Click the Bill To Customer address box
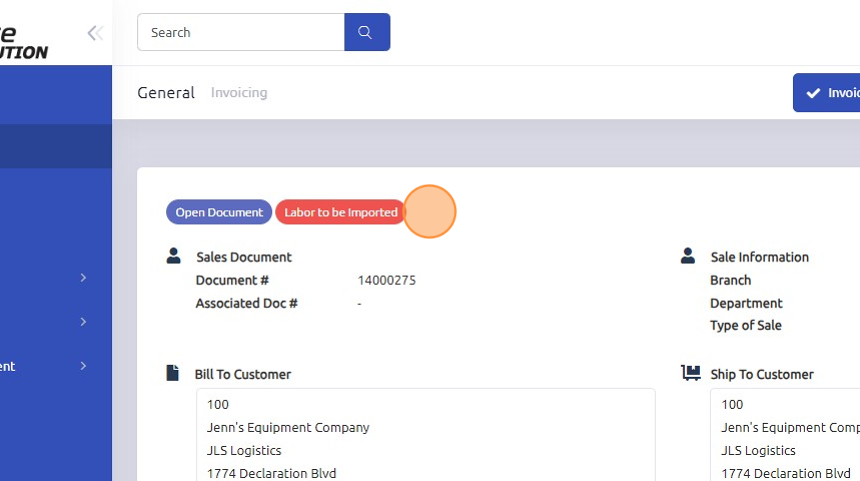The image size is (860, 481). (x=425, y=436)
